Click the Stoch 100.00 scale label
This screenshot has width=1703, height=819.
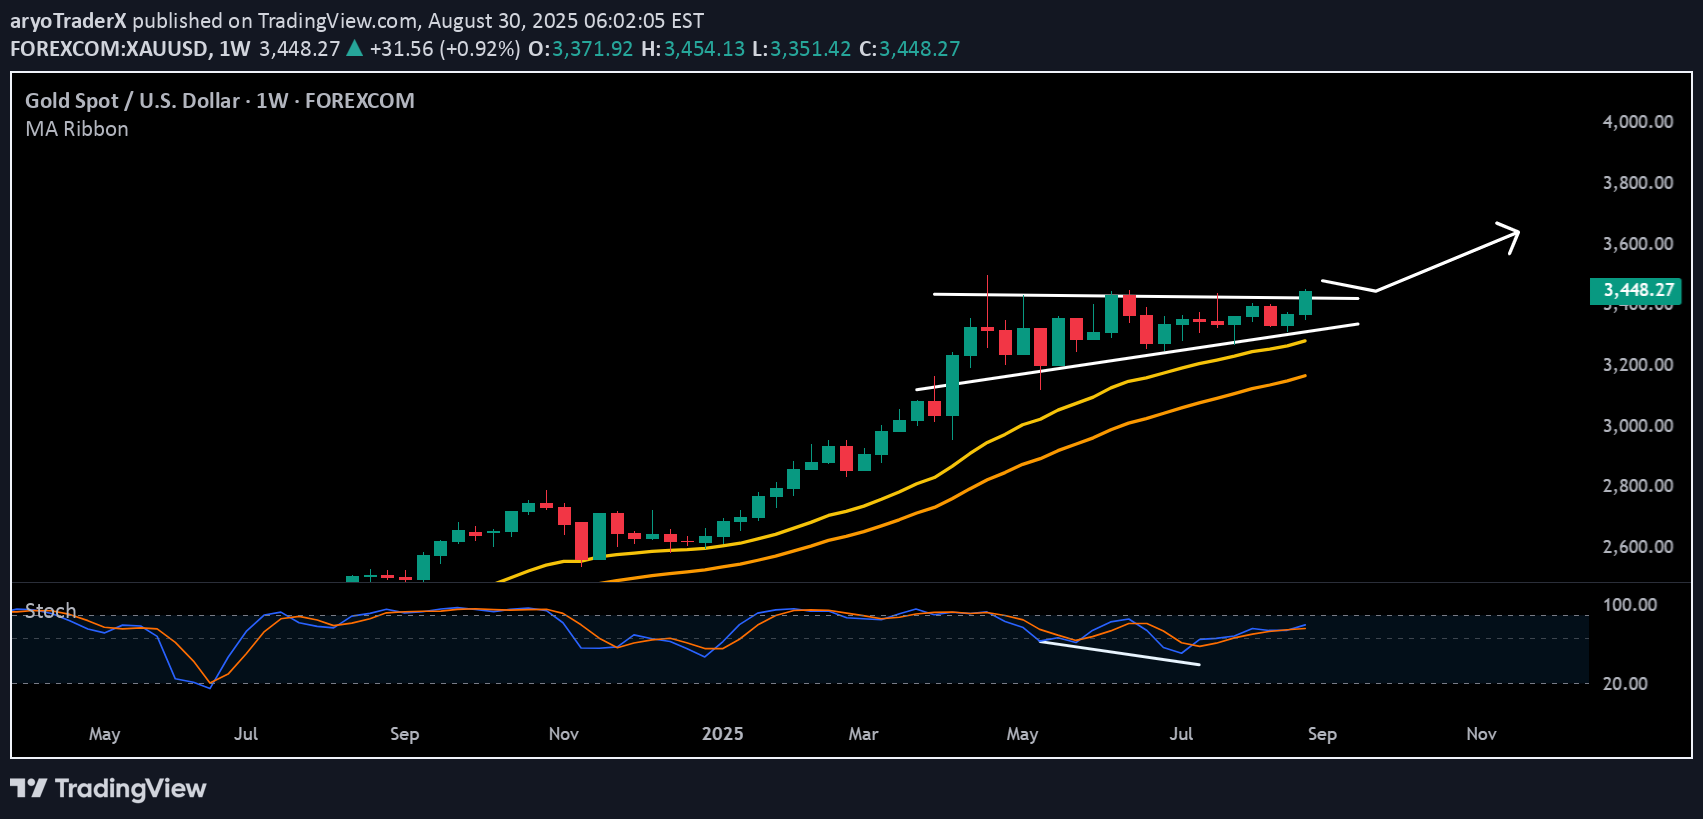pos(1629,605)
